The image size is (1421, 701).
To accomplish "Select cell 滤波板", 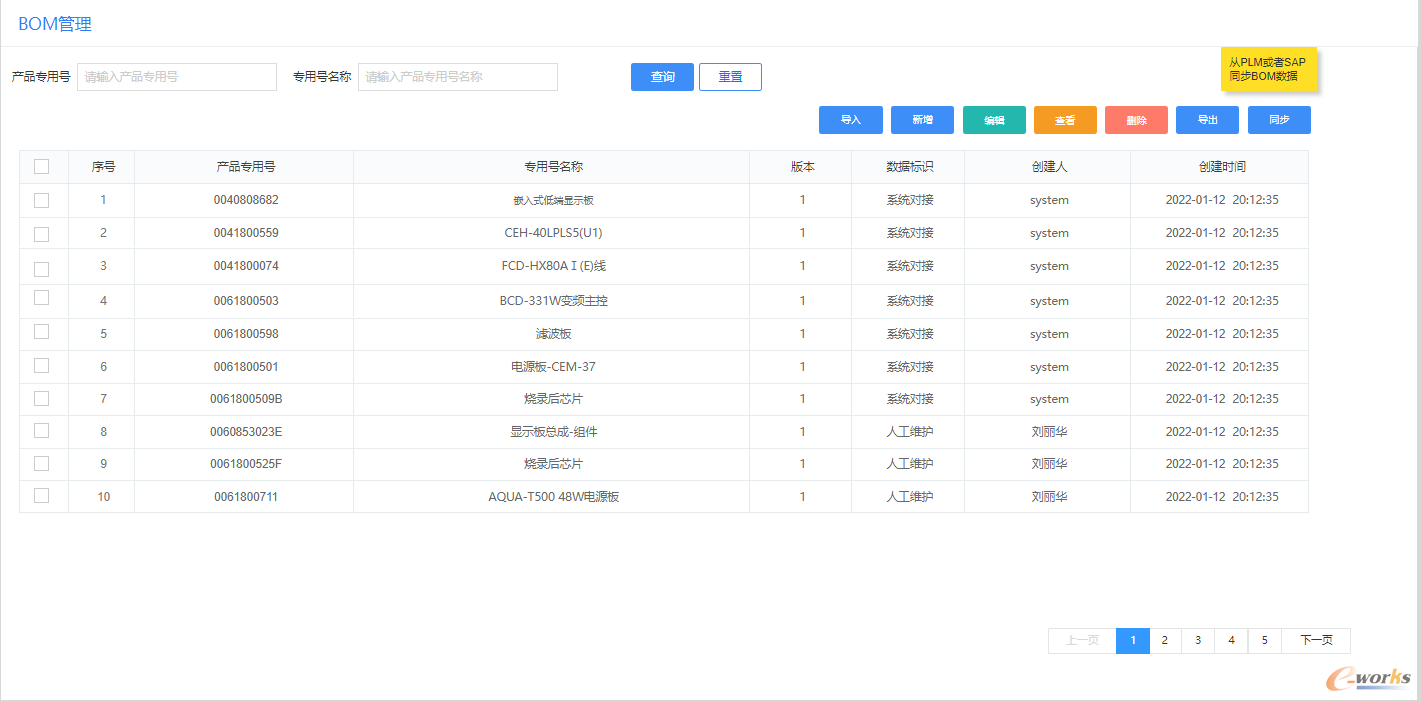I will 553,334.
